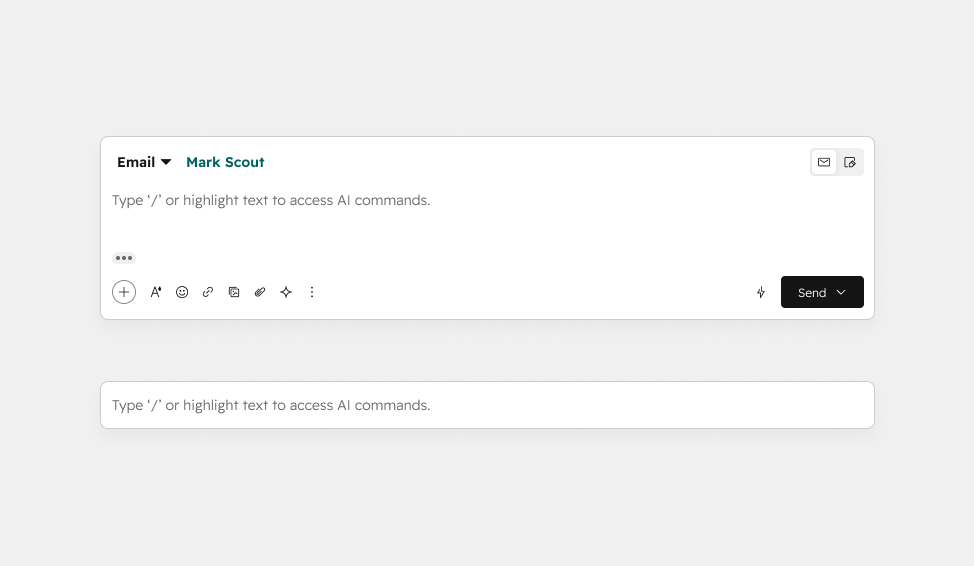Open the AI sparkle assistant
This screenshot has height=566, width=974.
pyautogui.click(x=286, y=292)
